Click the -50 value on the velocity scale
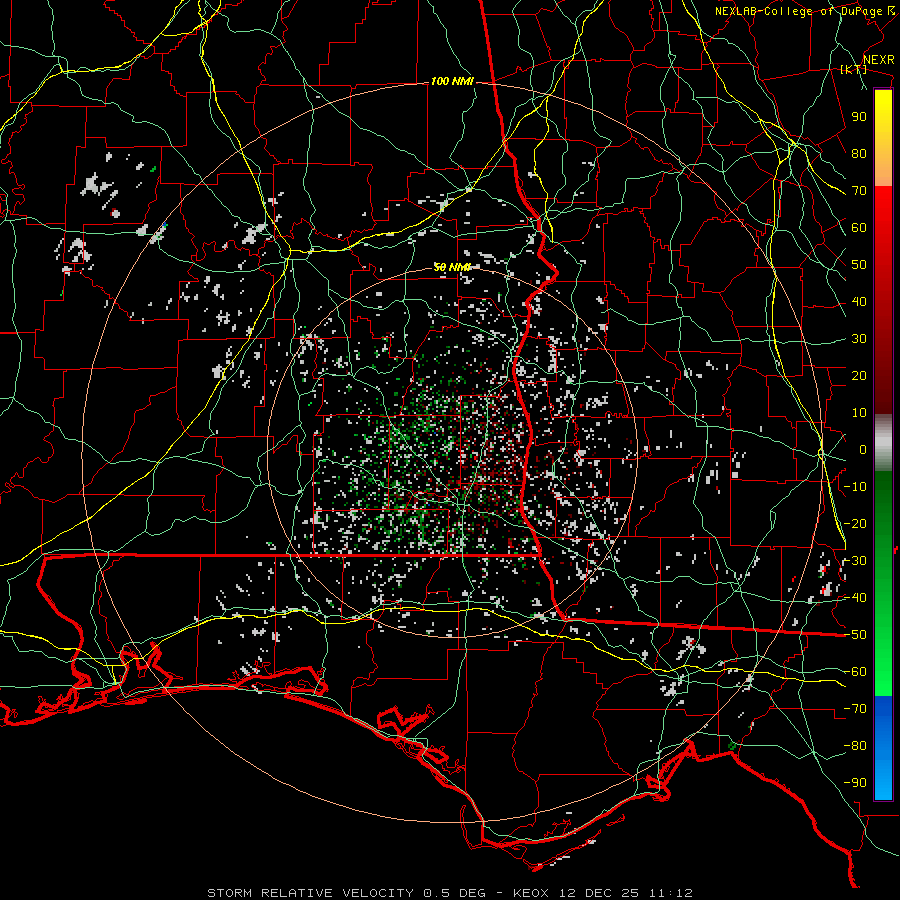 [x=855, y=635]
